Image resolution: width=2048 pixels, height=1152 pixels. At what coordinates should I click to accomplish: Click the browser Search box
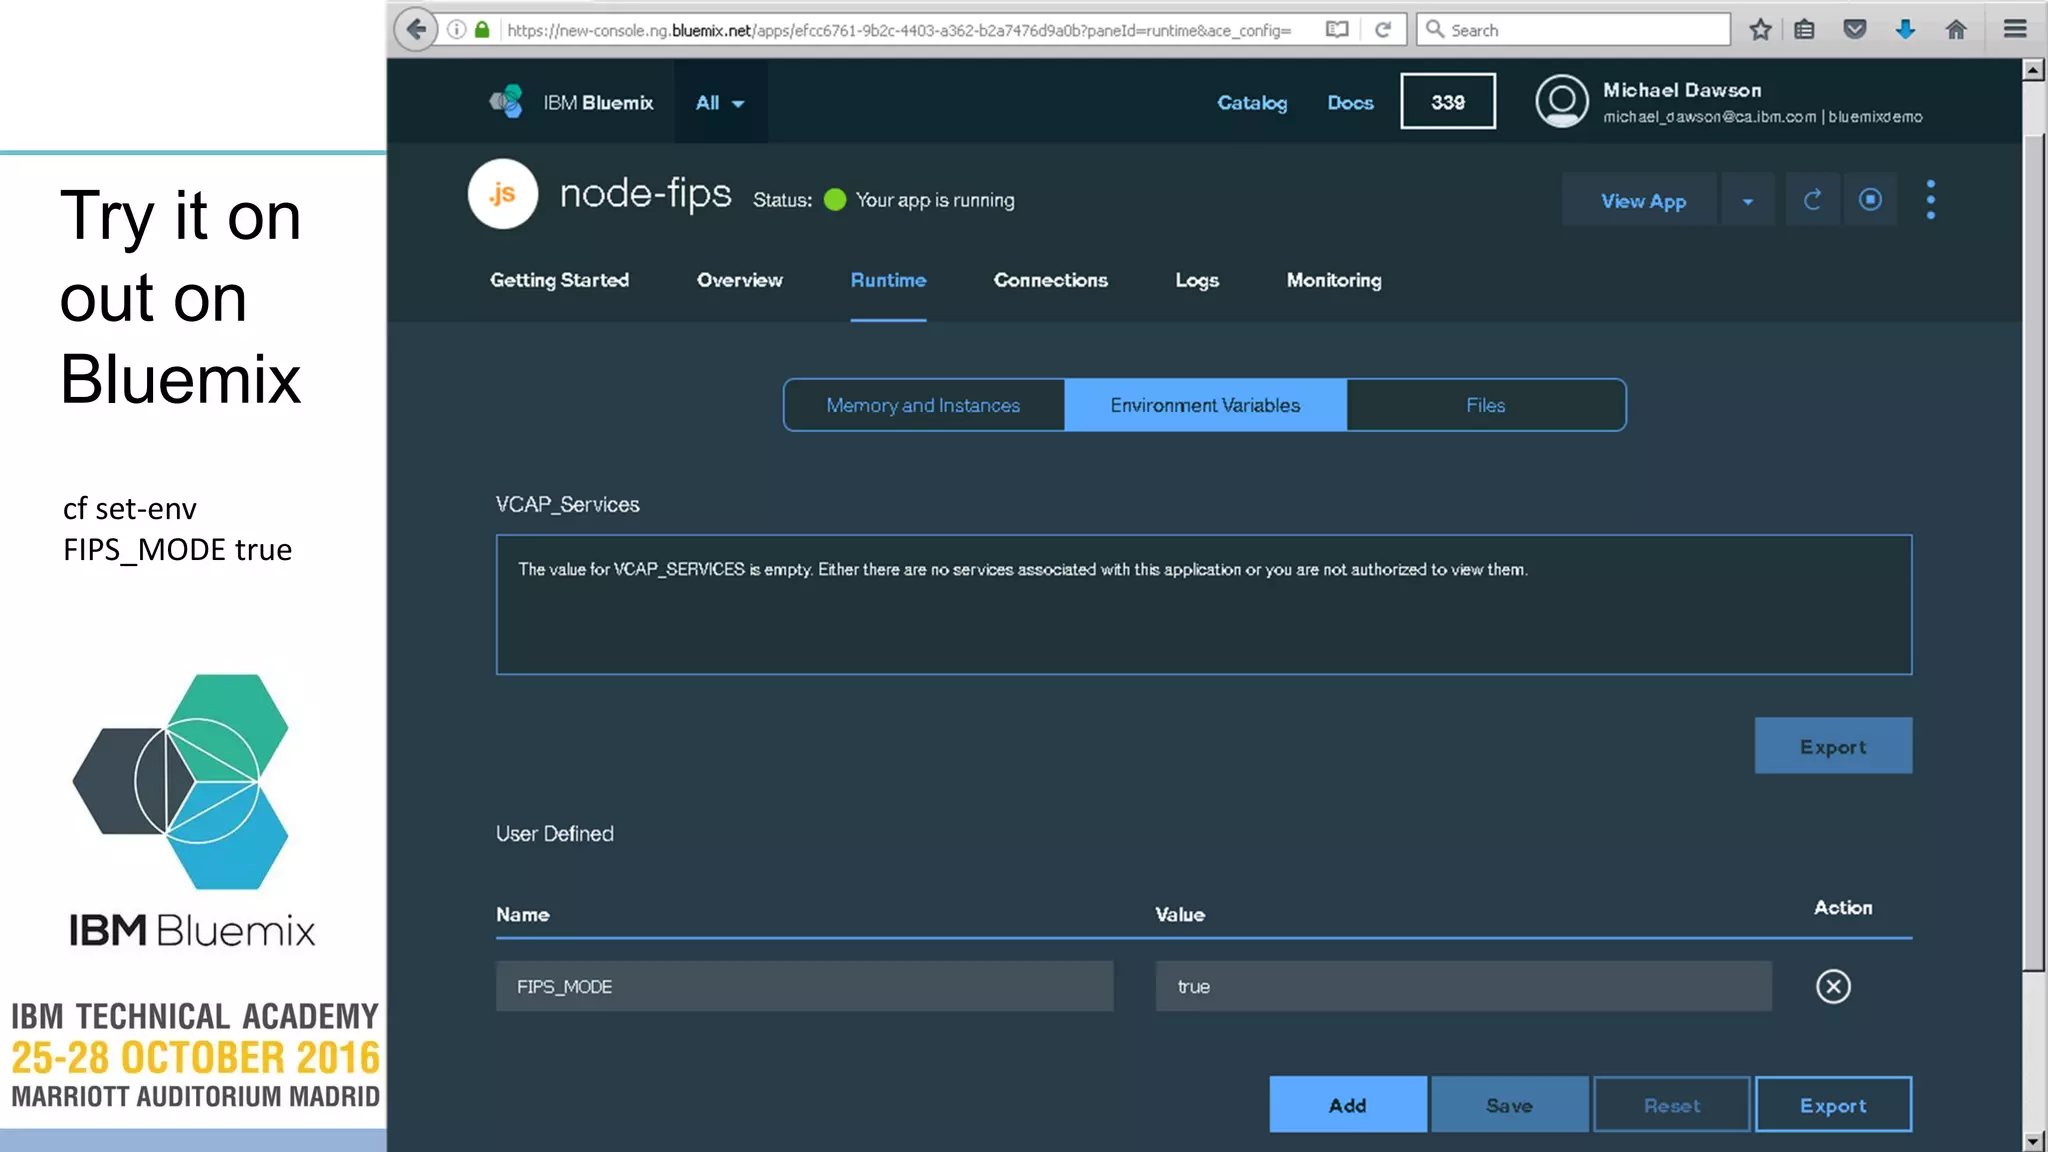1573,30
